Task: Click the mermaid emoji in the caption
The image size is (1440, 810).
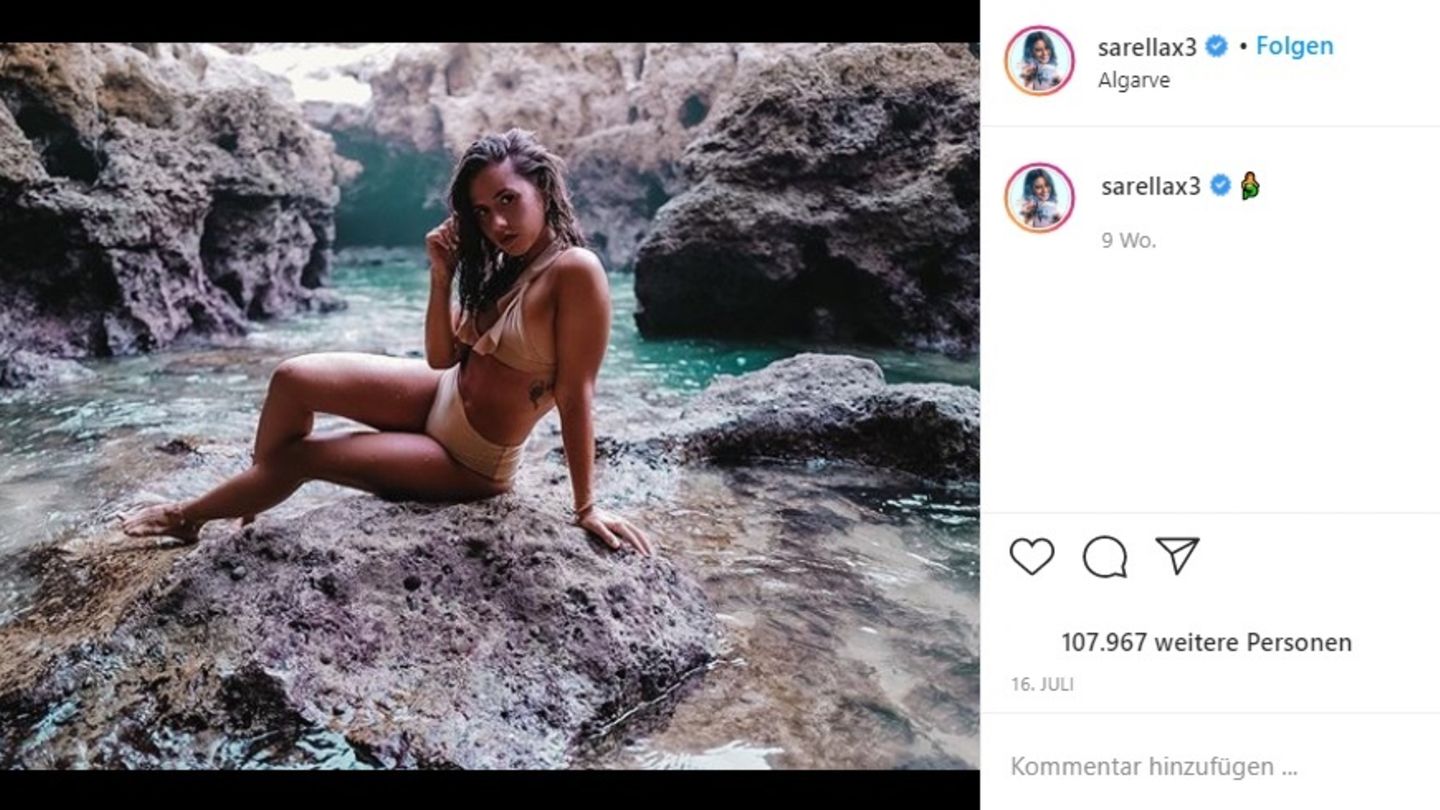Action: point(1250,185)
